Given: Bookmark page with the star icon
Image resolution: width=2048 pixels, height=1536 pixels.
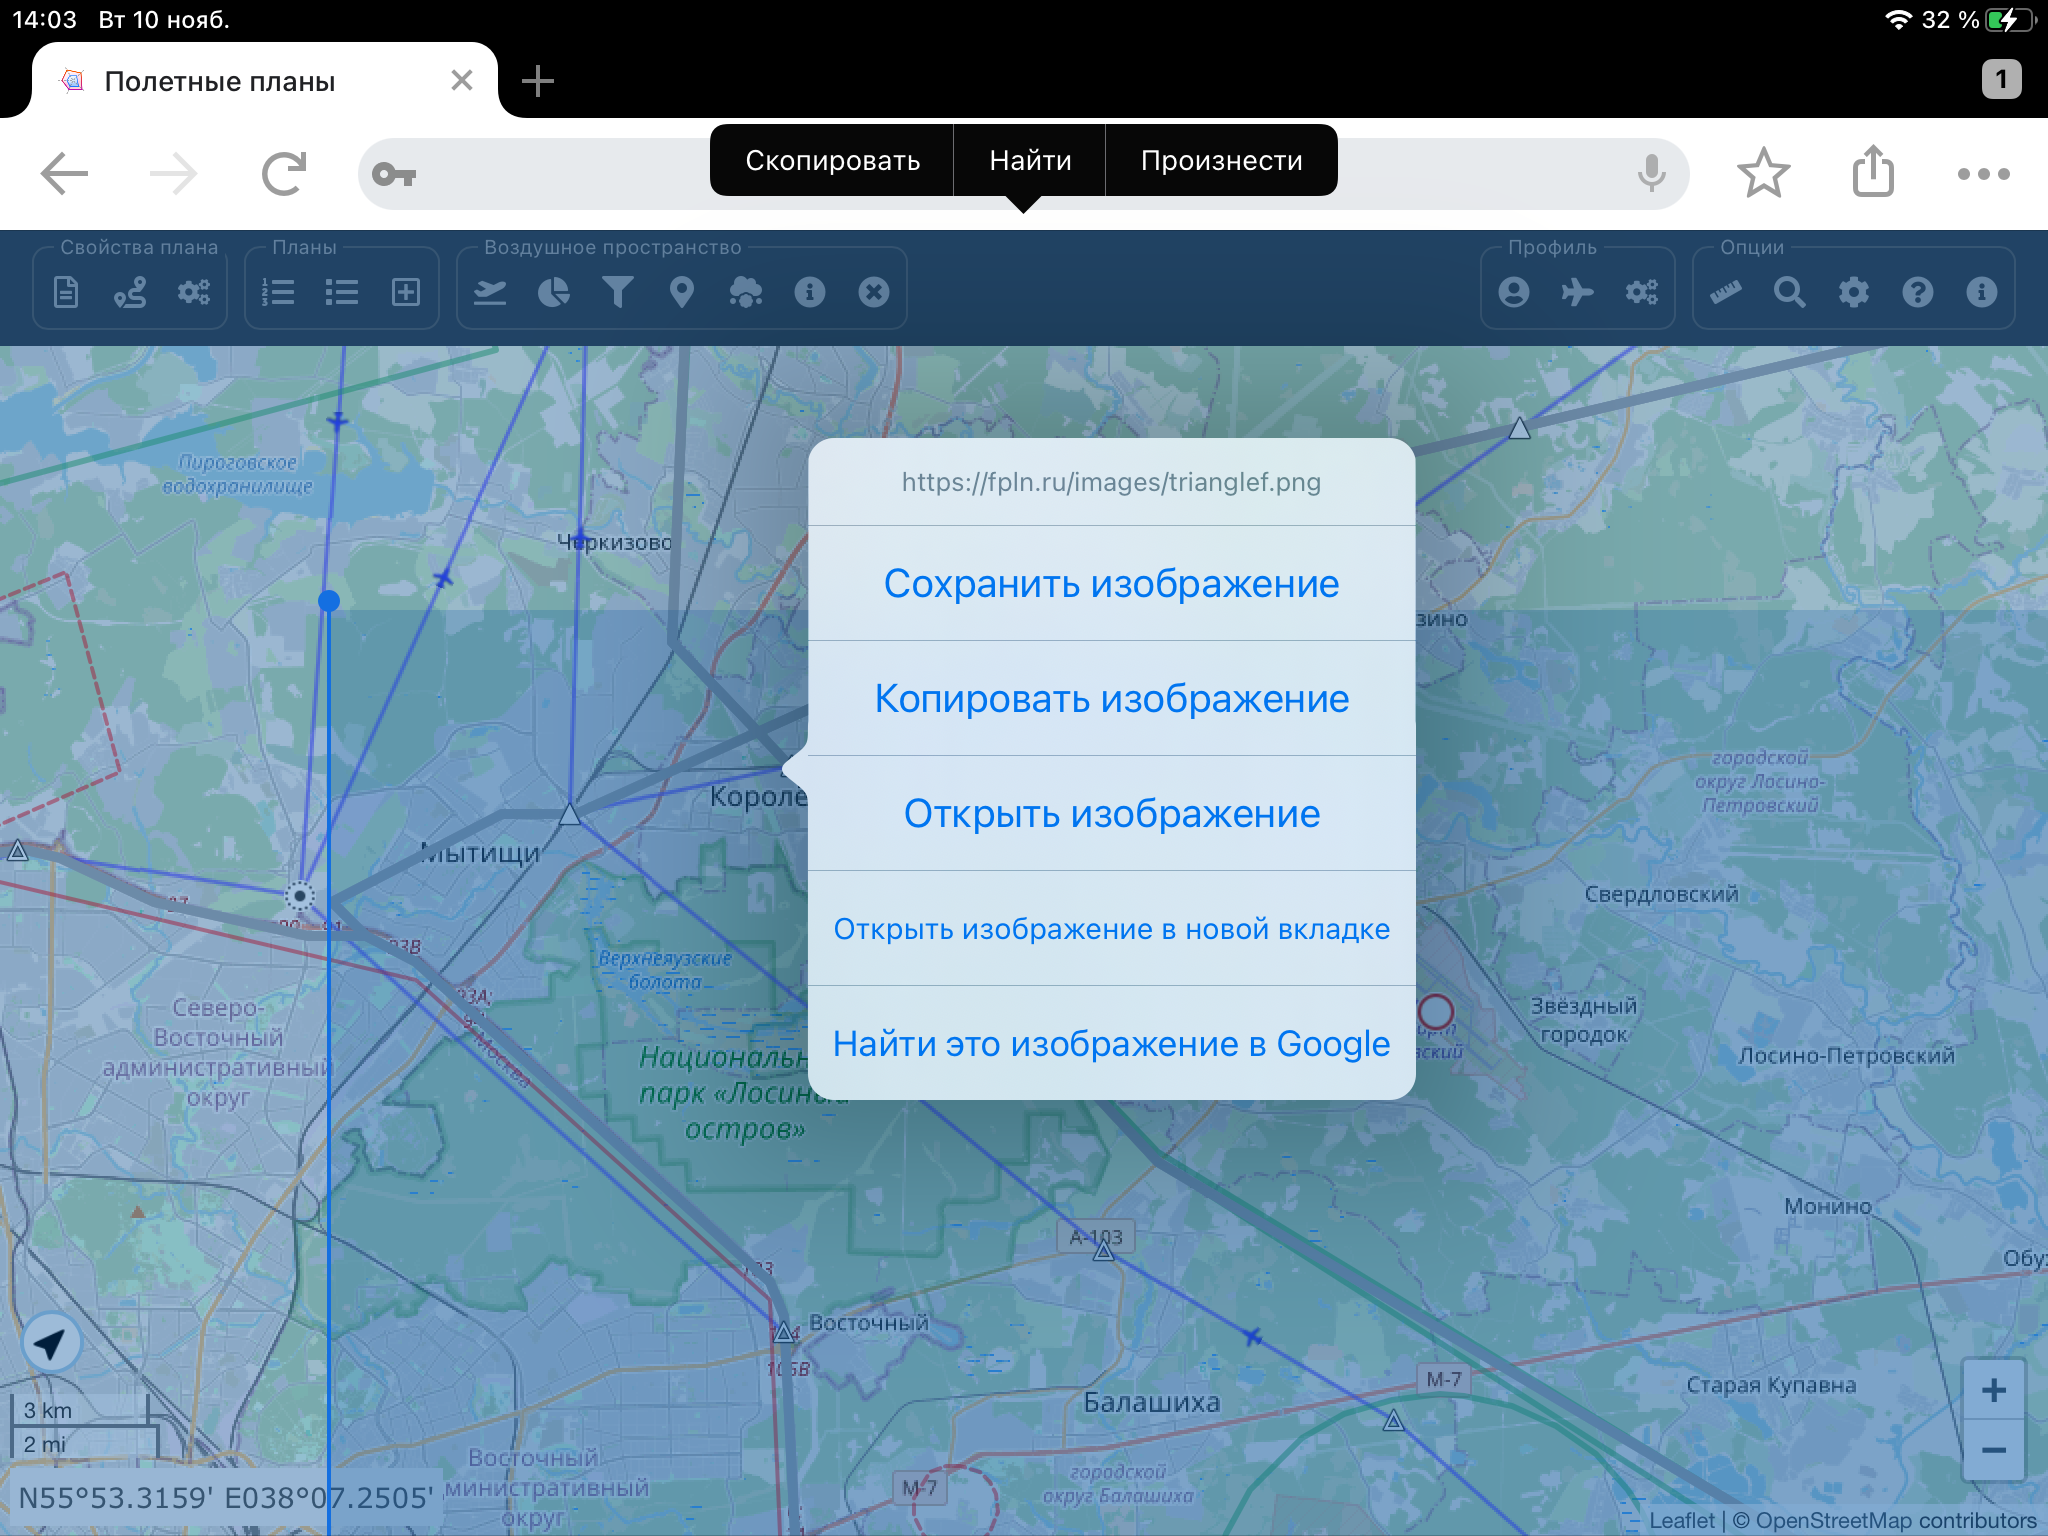Looking at the screenshot, I should click(1763, 174).
